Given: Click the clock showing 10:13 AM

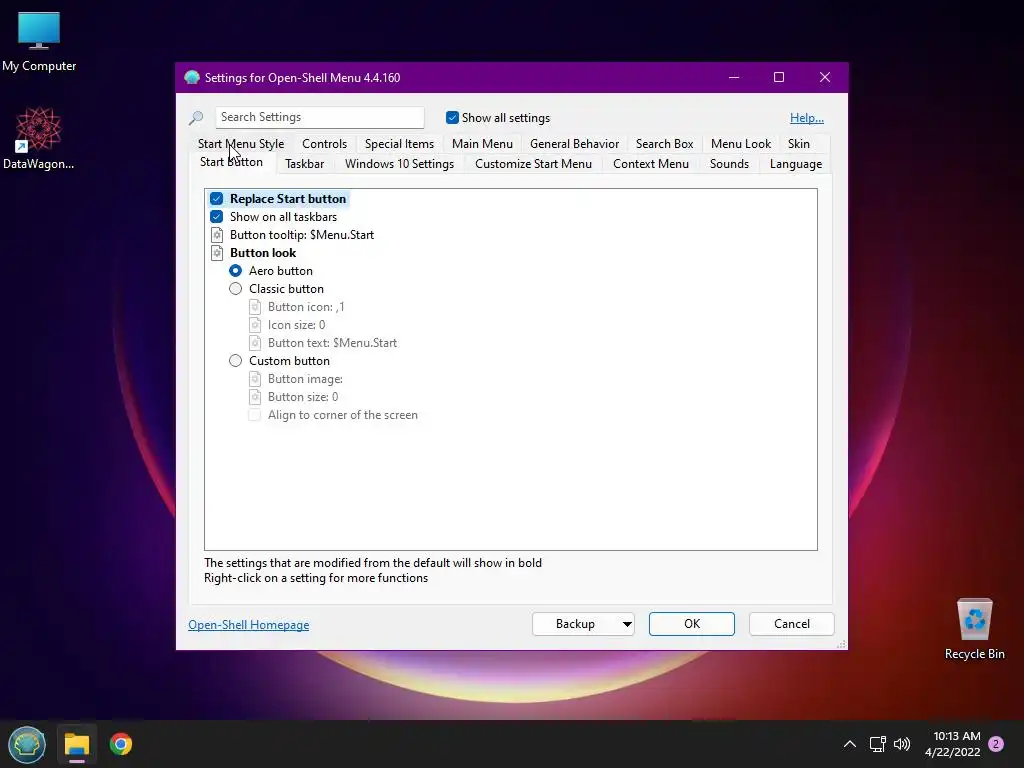Looking at the screenshot, I should click(953, 744).
